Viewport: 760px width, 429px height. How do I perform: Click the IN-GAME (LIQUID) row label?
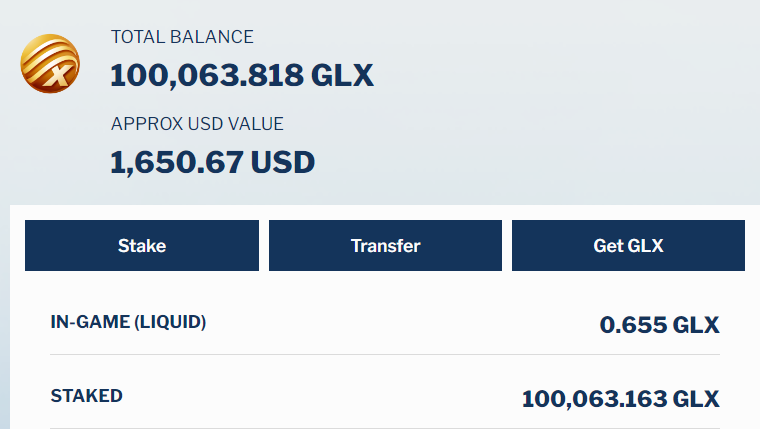click(x=128, y=322)
